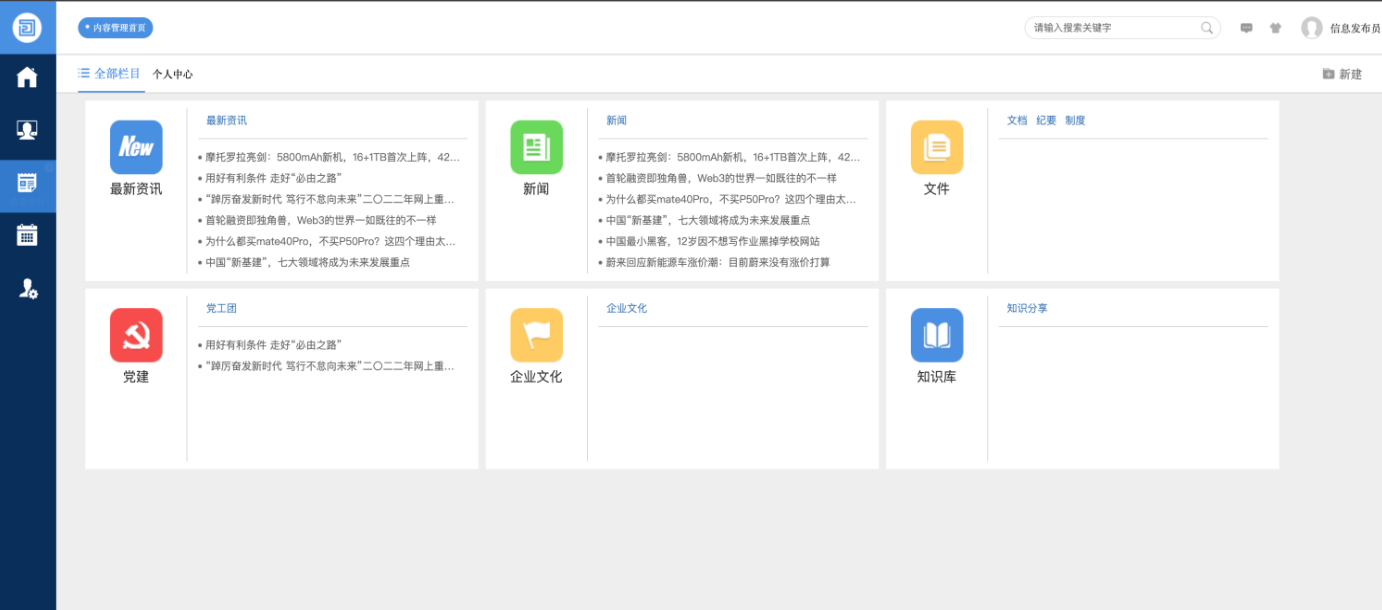Open the monitor user icon in sidebar
This screenshot has height=610, width=1382.
[x=27, y=130]
